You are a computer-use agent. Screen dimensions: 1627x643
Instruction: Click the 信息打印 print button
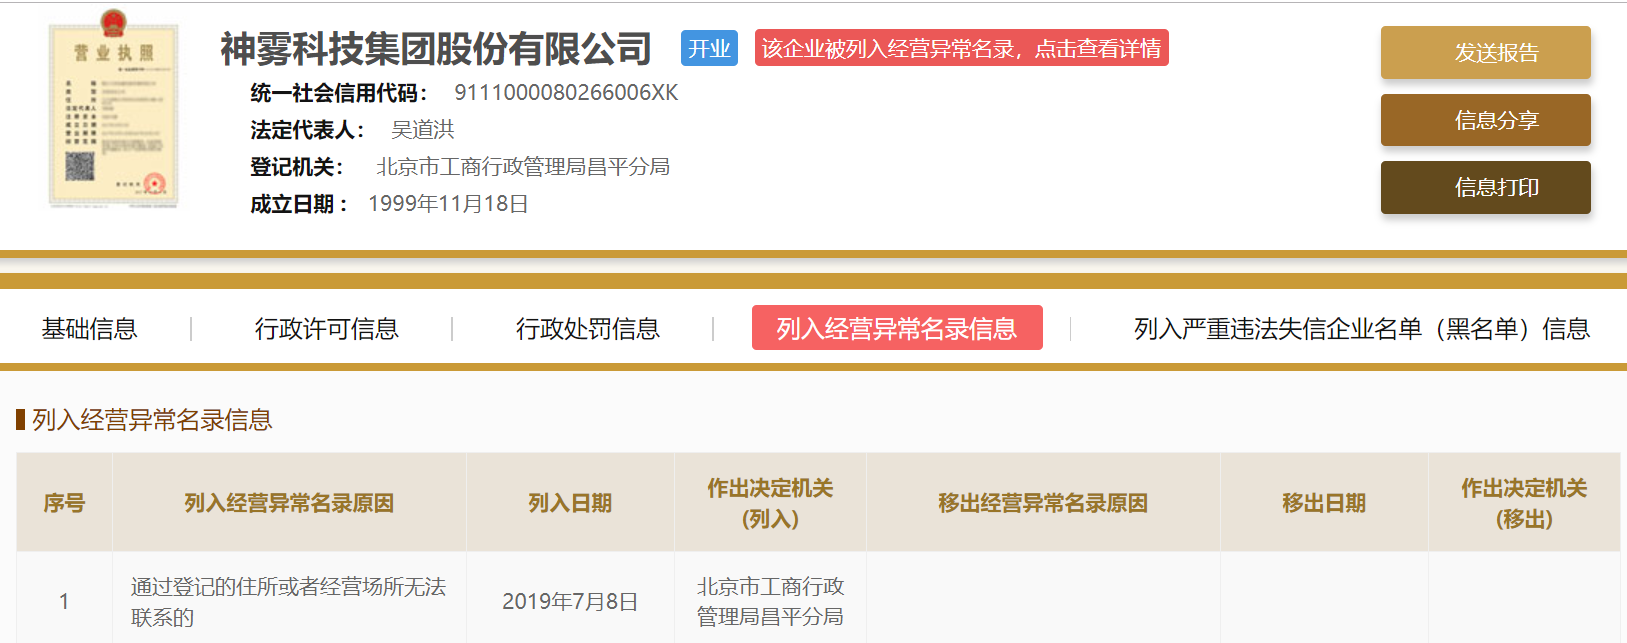click(1485, 187)
